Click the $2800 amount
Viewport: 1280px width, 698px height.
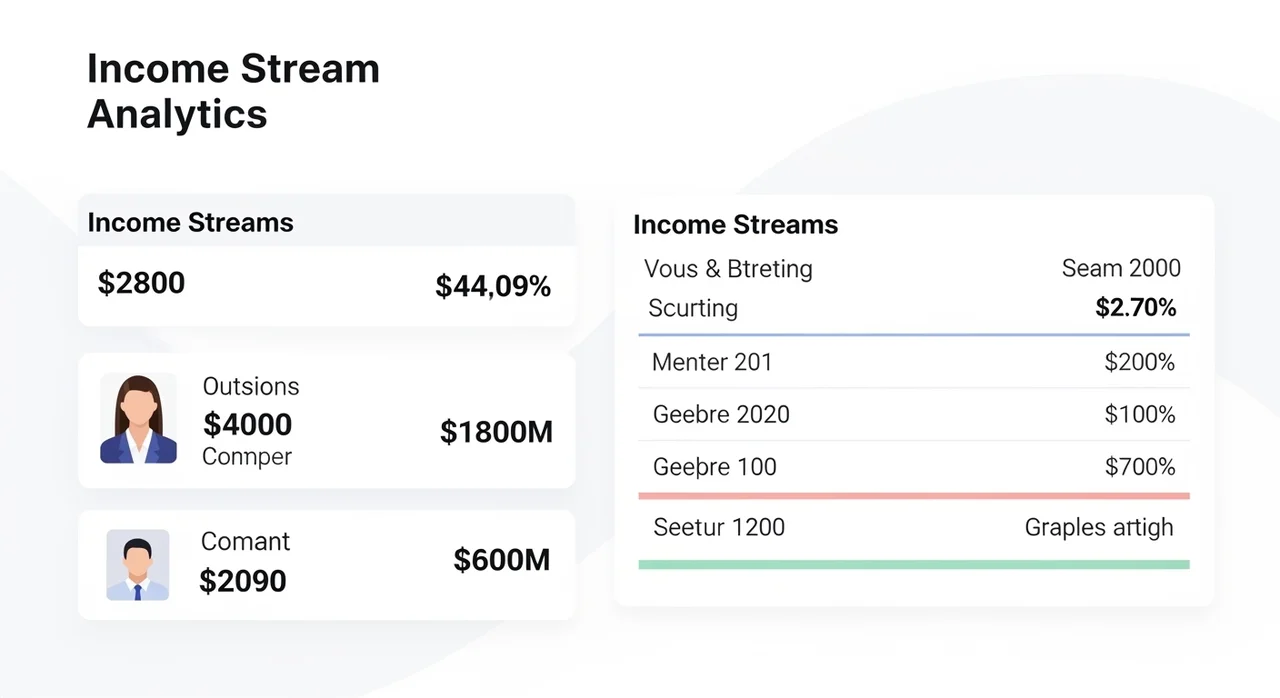pyautogui.click(x=141, y=283)
